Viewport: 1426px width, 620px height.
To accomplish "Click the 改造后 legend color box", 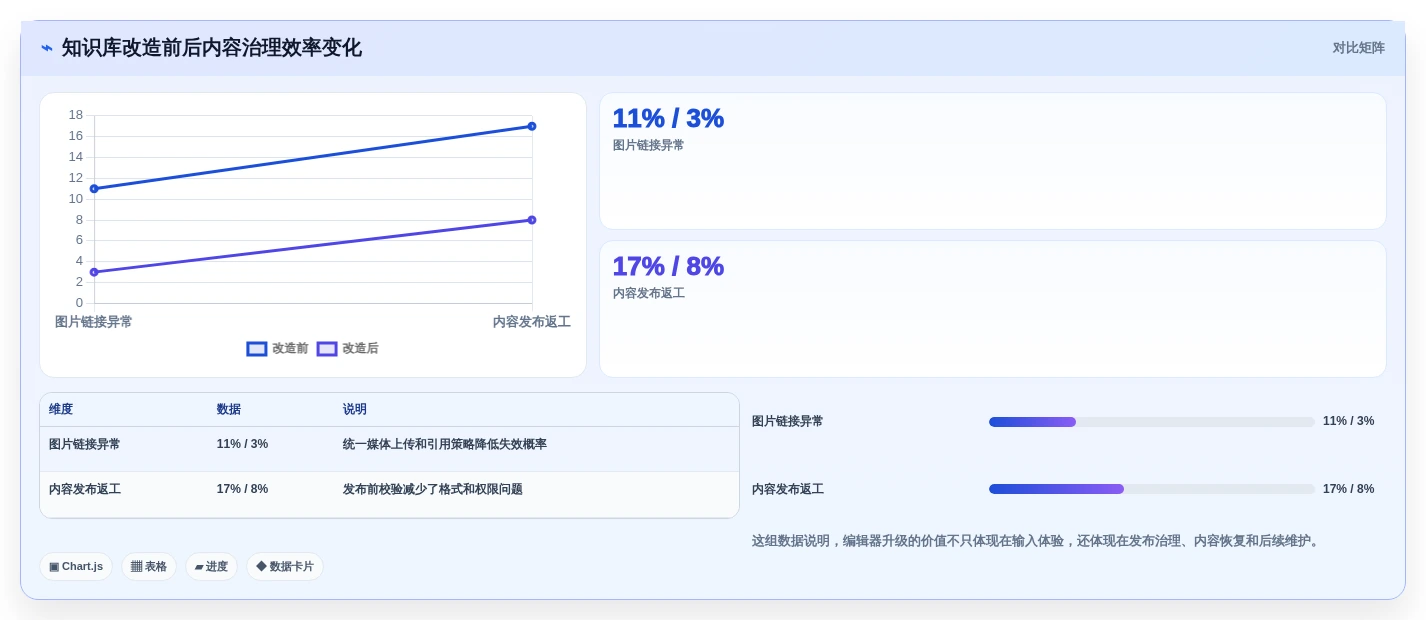I will point(327,349).
